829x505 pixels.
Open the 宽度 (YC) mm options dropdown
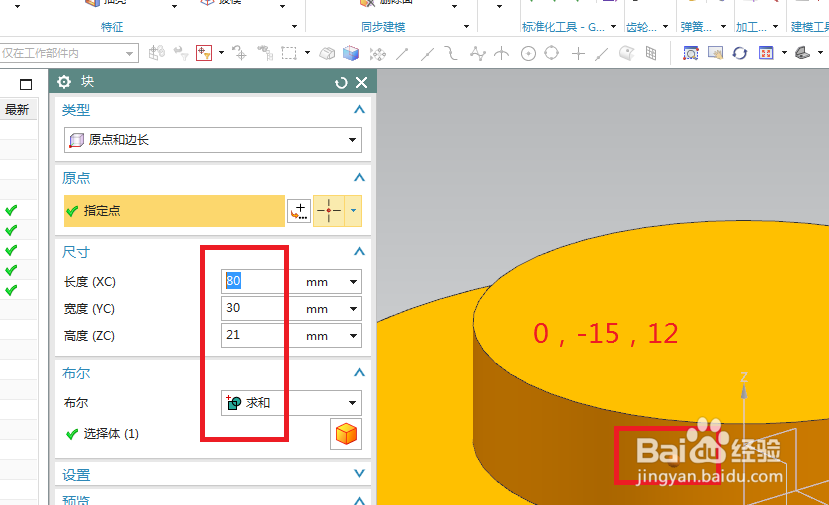[x=353, y=309]
